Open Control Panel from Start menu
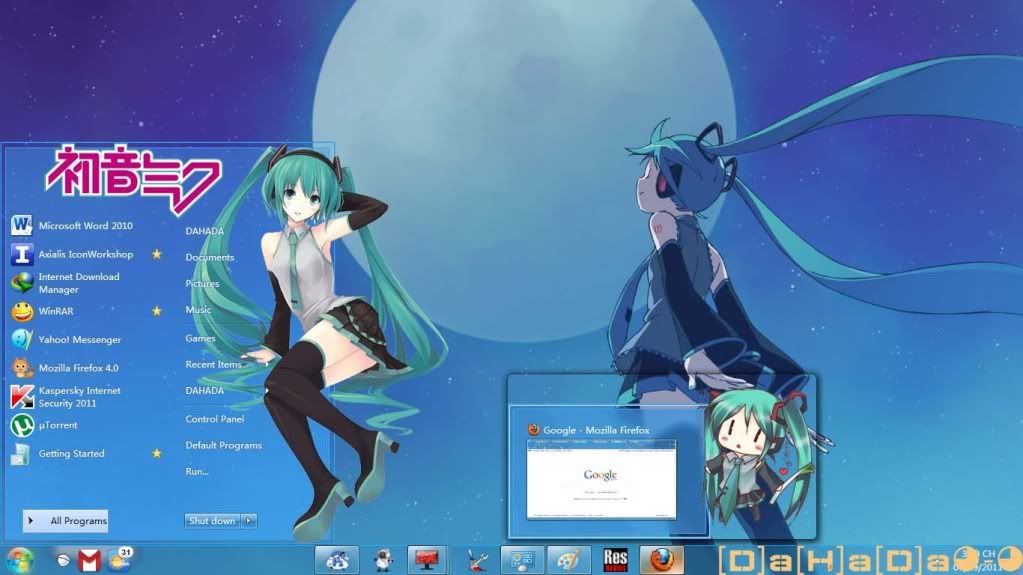1023x575 pixels. tap(214, 419)
